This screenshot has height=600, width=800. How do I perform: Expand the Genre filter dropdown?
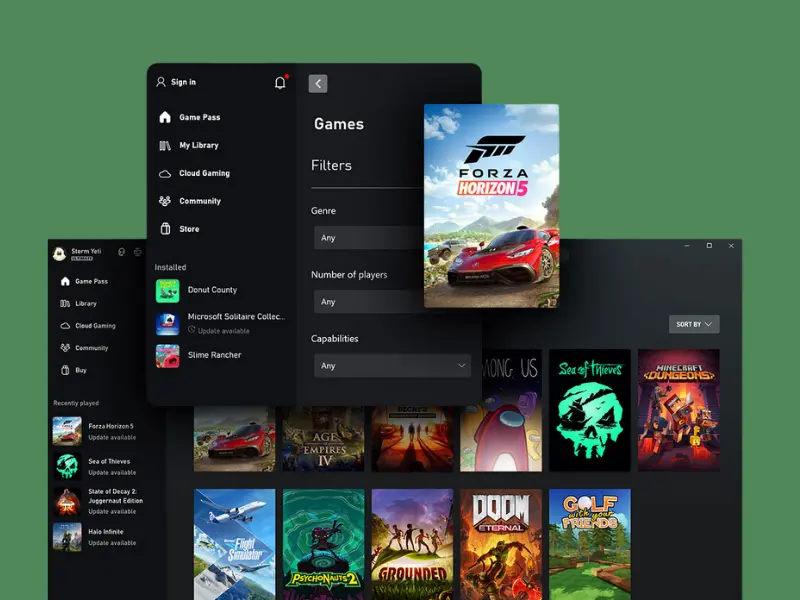pyautogui.click(x=367, y=238)
